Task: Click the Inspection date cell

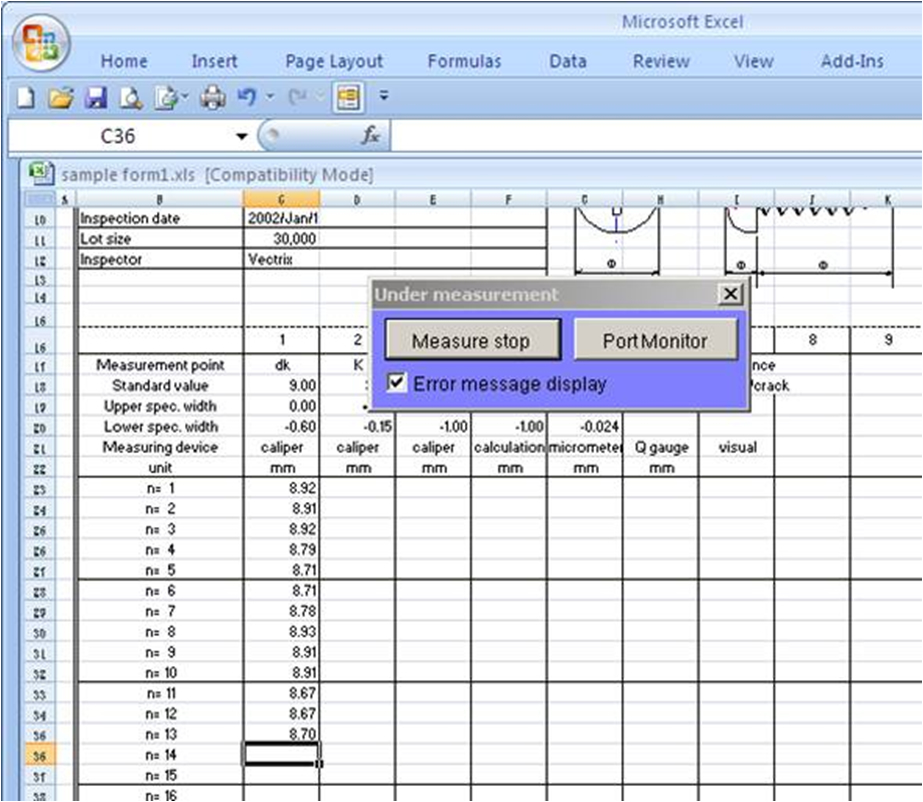Action: 161,218
